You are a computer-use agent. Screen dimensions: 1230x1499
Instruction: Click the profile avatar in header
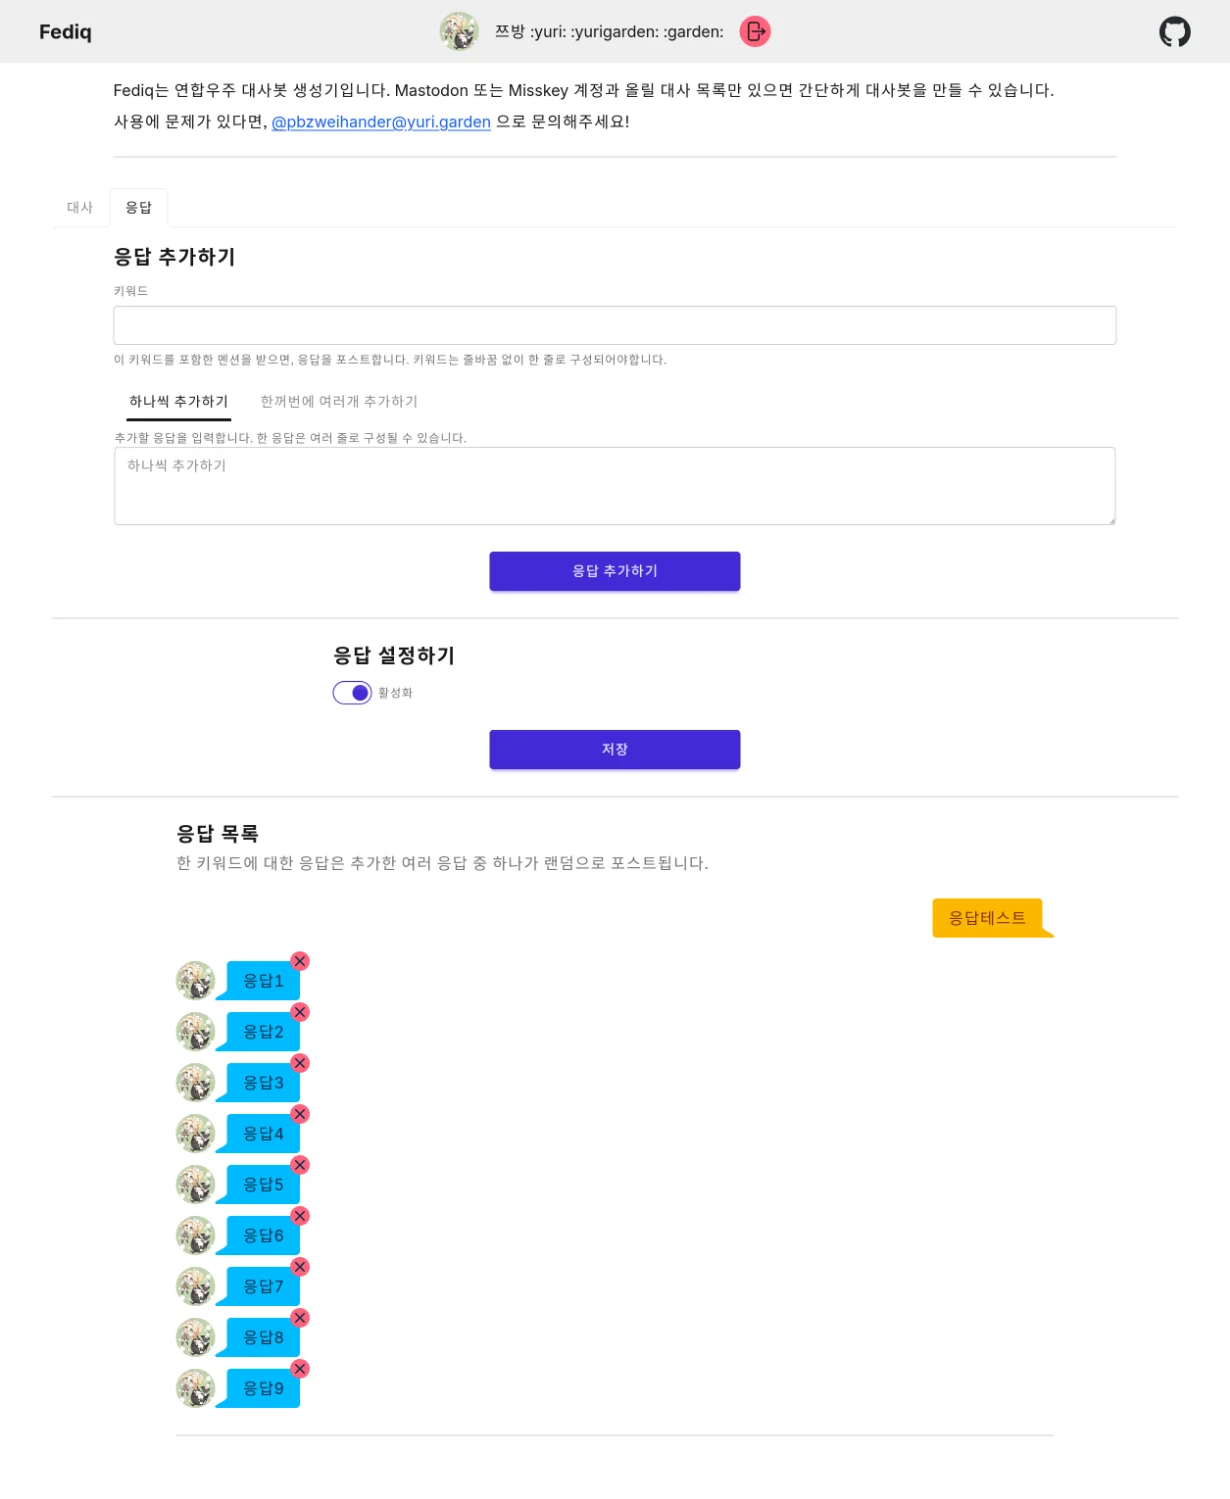click(459, 32)
